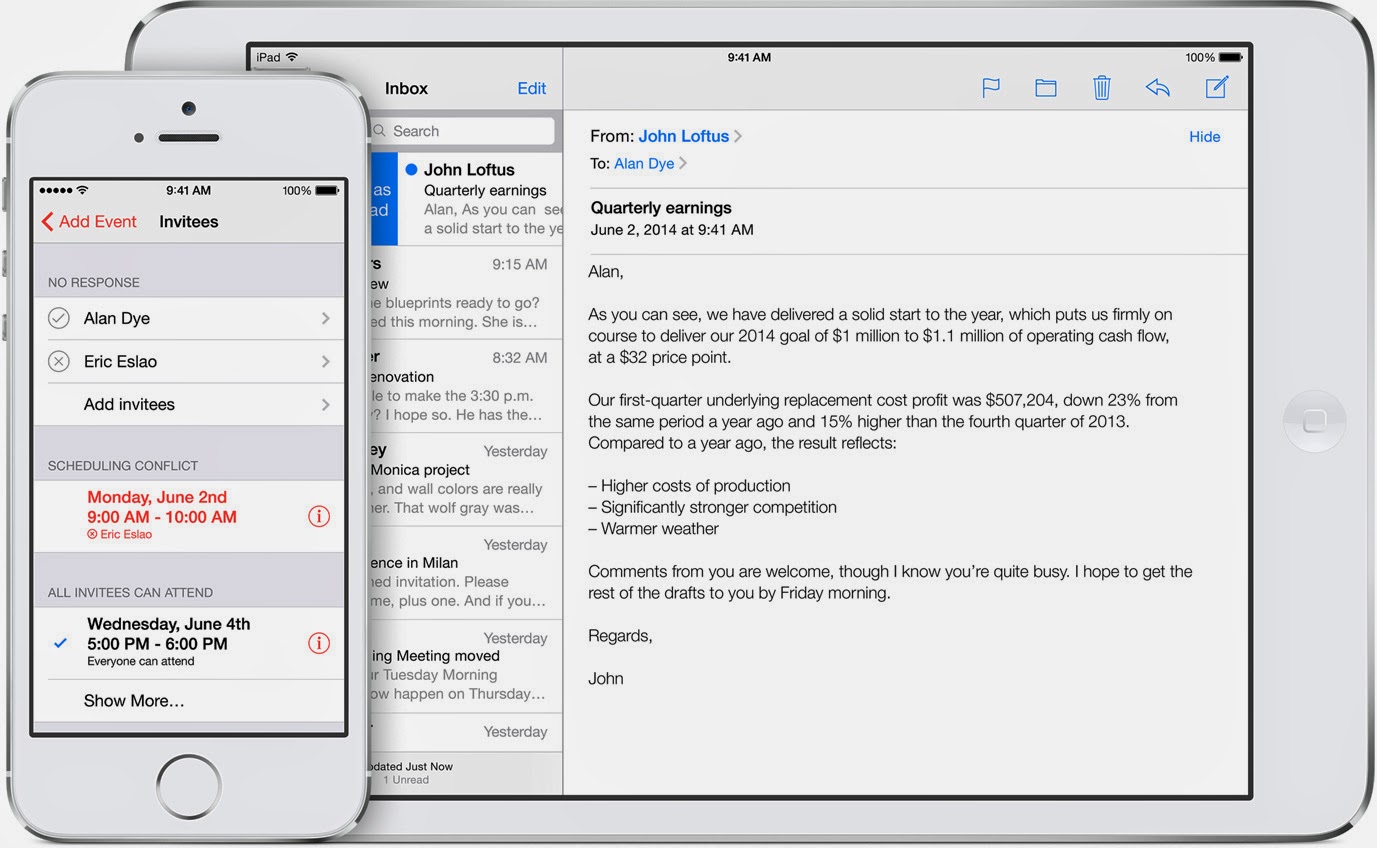The width and height of the screenshot is (1377, 848).
Task: Tap the Everyone can attend note
Action: click(x=141, y=661)
